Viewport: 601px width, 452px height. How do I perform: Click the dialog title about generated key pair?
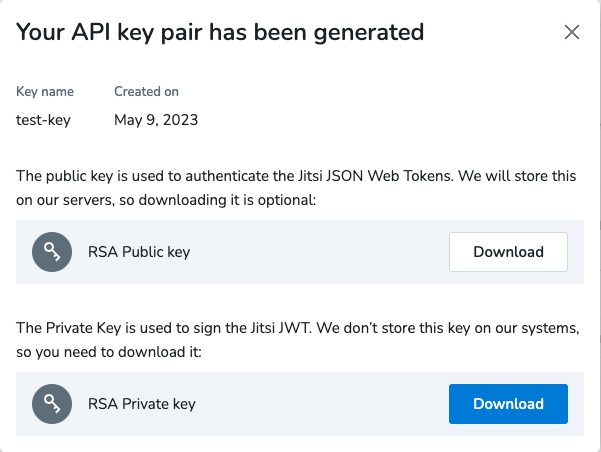220,32
